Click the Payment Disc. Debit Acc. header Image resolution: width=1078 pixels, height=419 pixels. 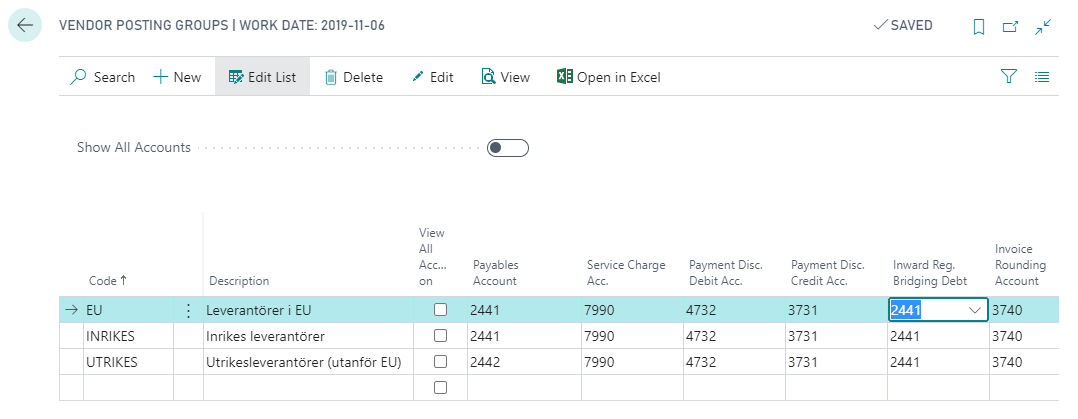[x=726, y=272]
